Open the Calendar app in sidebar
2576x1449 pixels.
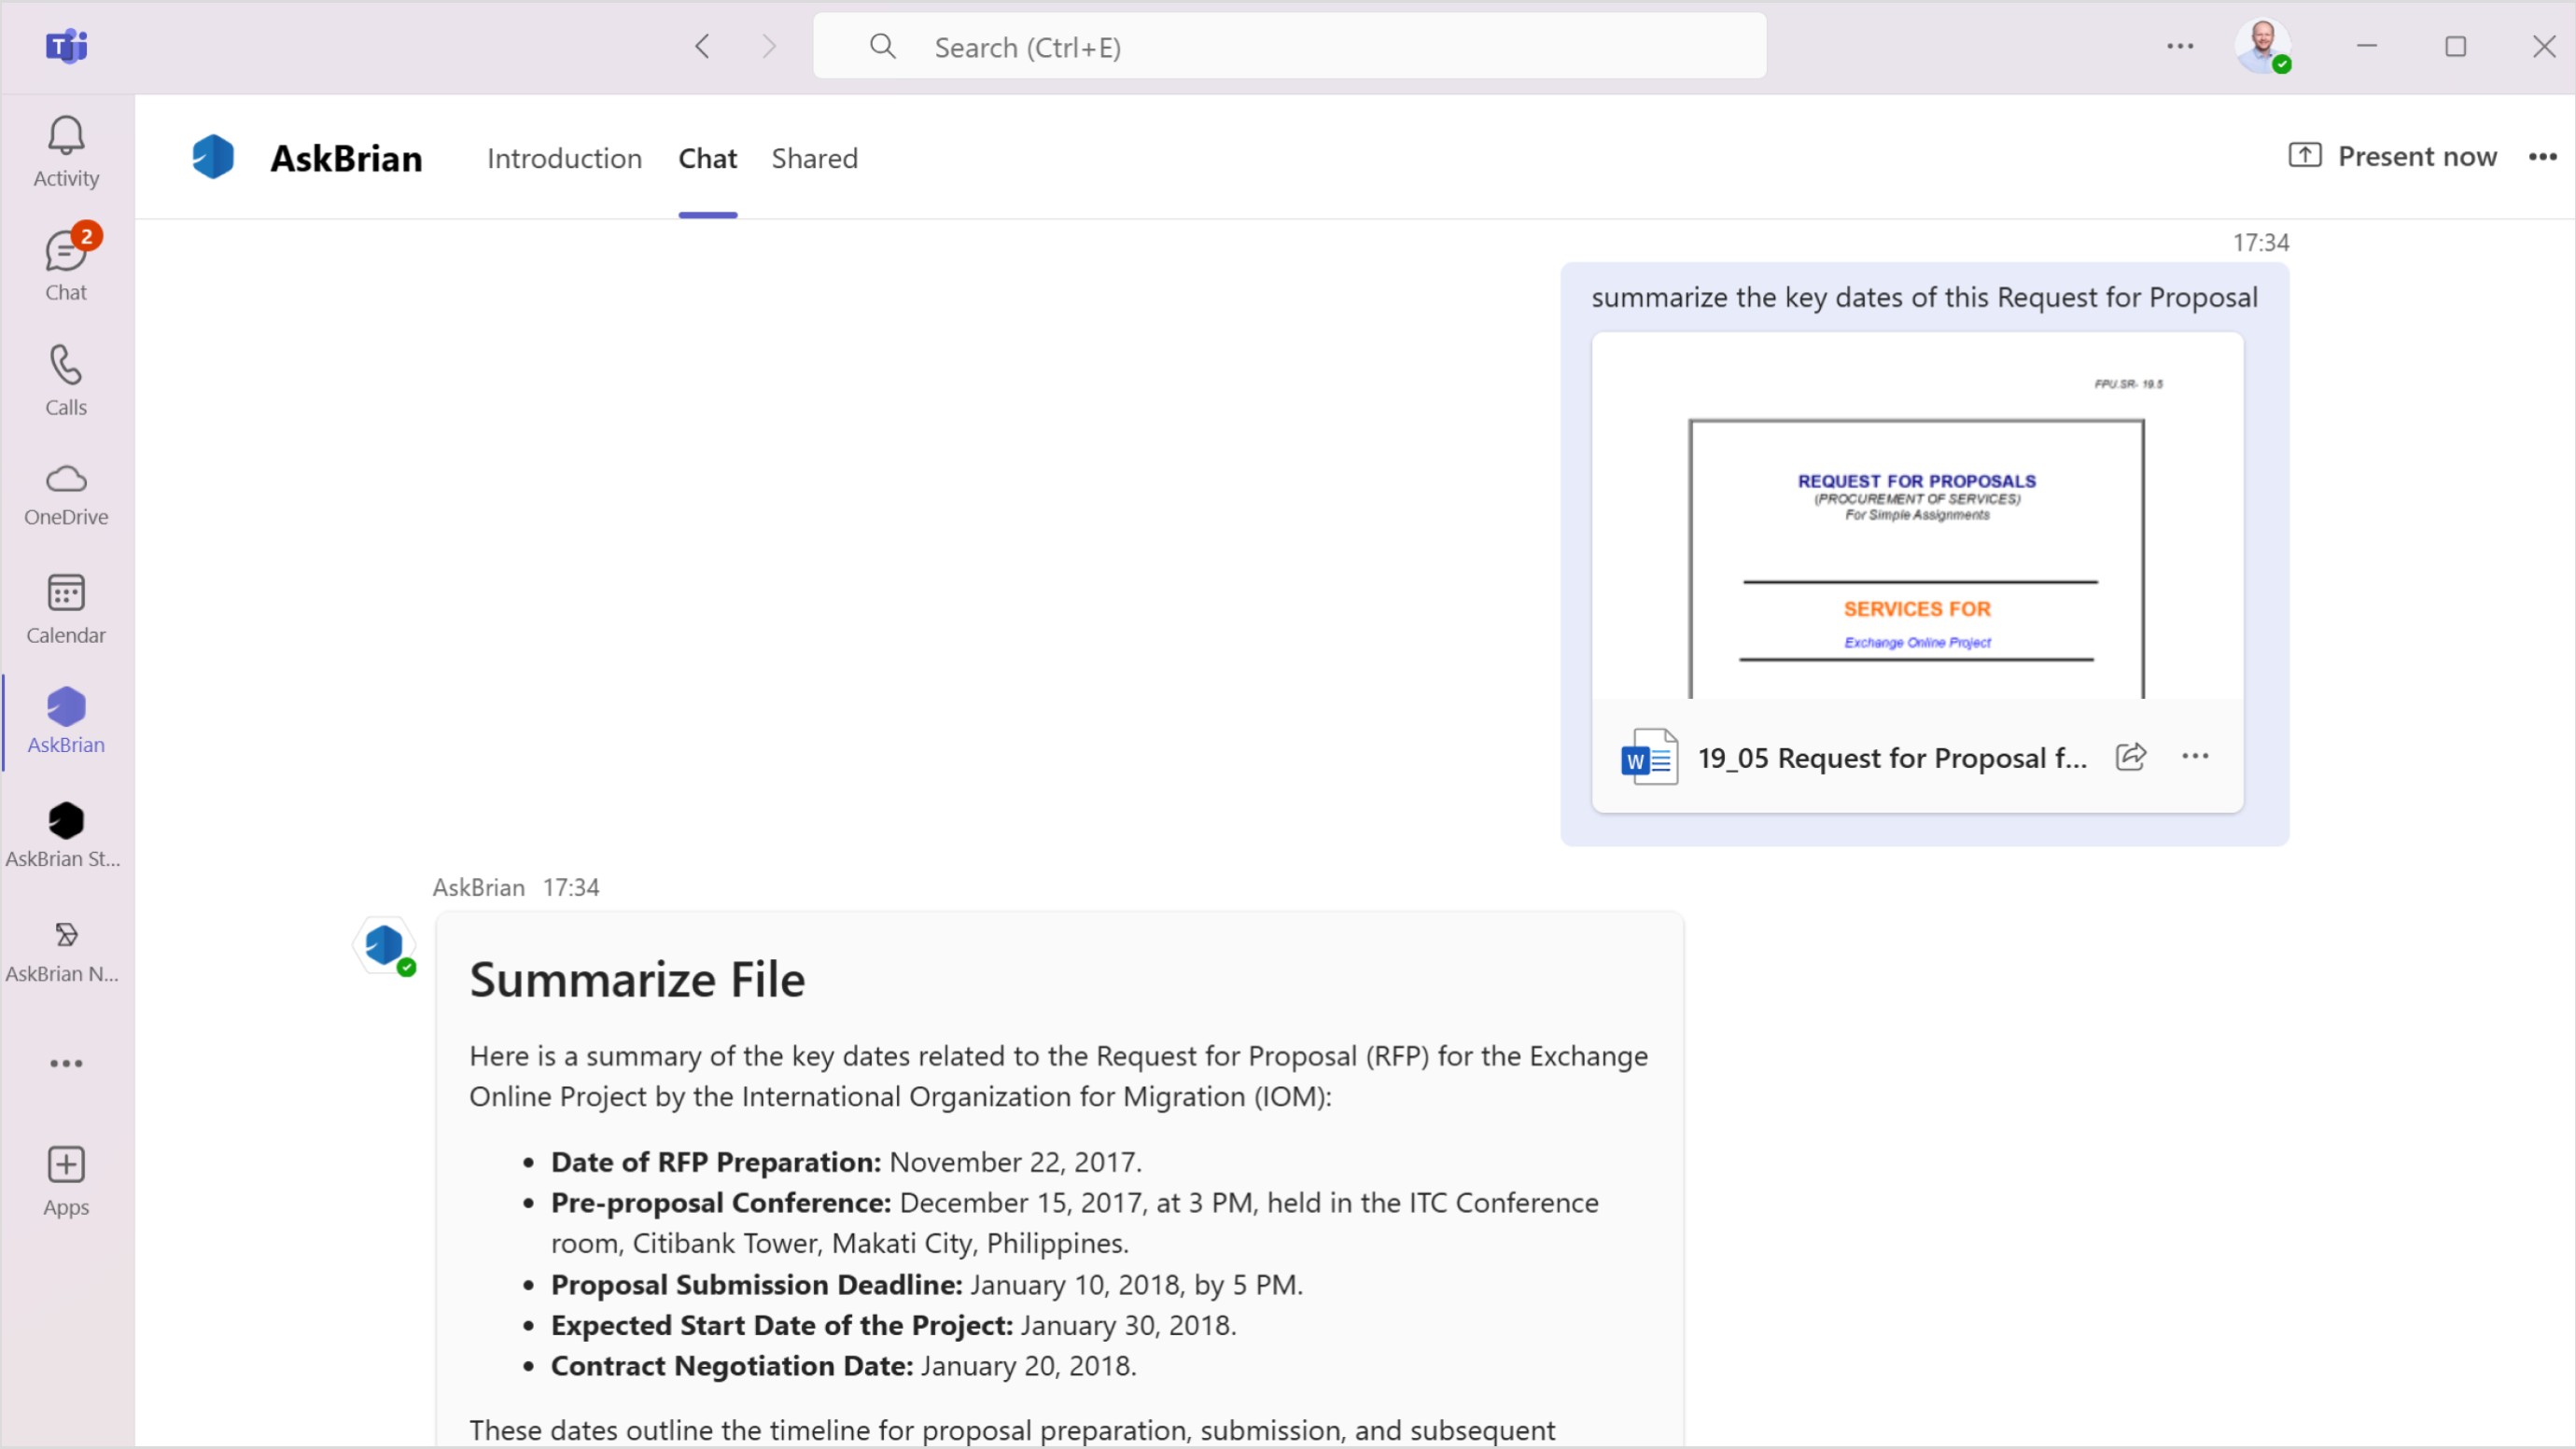click(66, 608)
